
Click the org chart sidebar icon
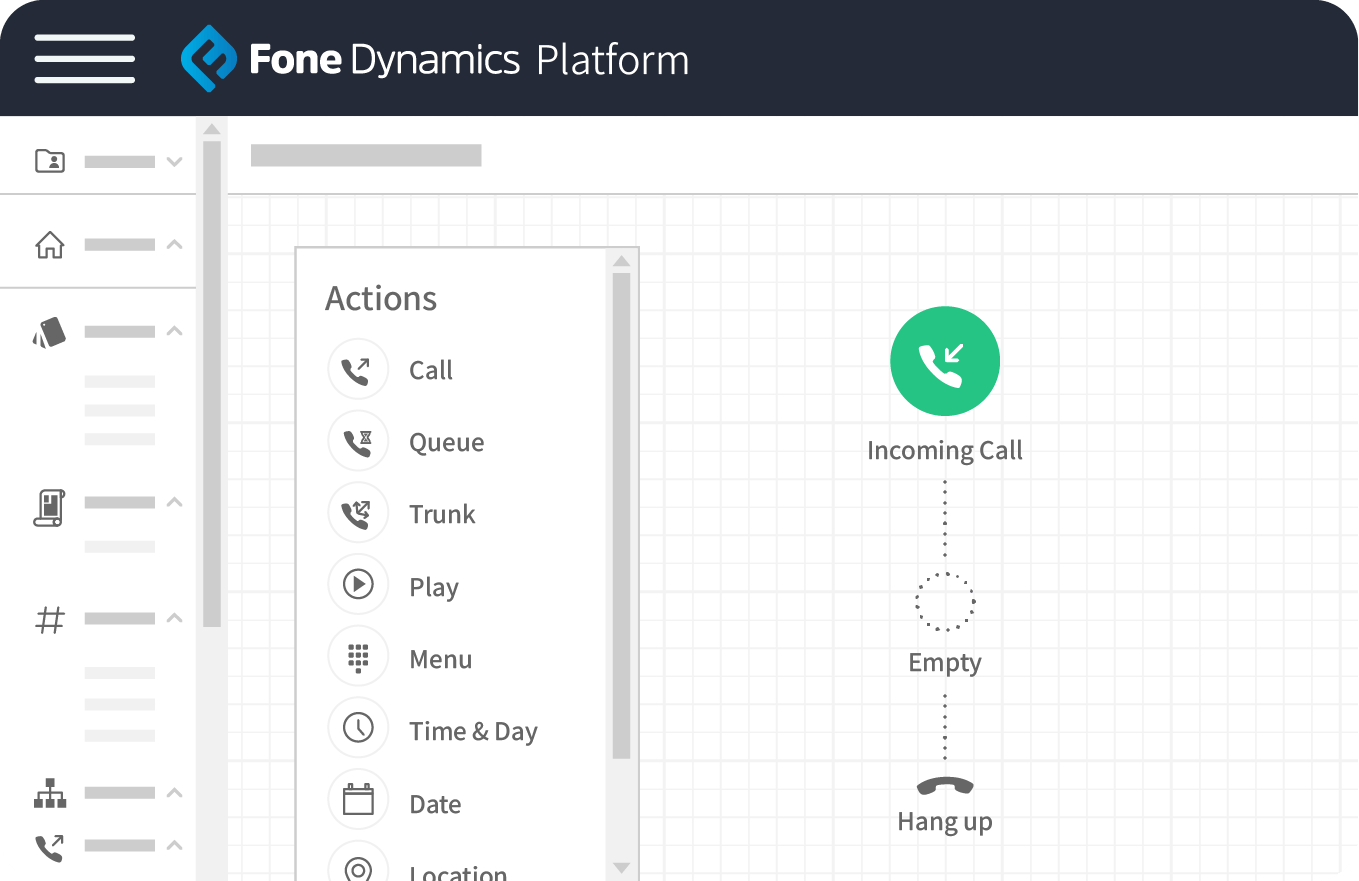[49, 792]
